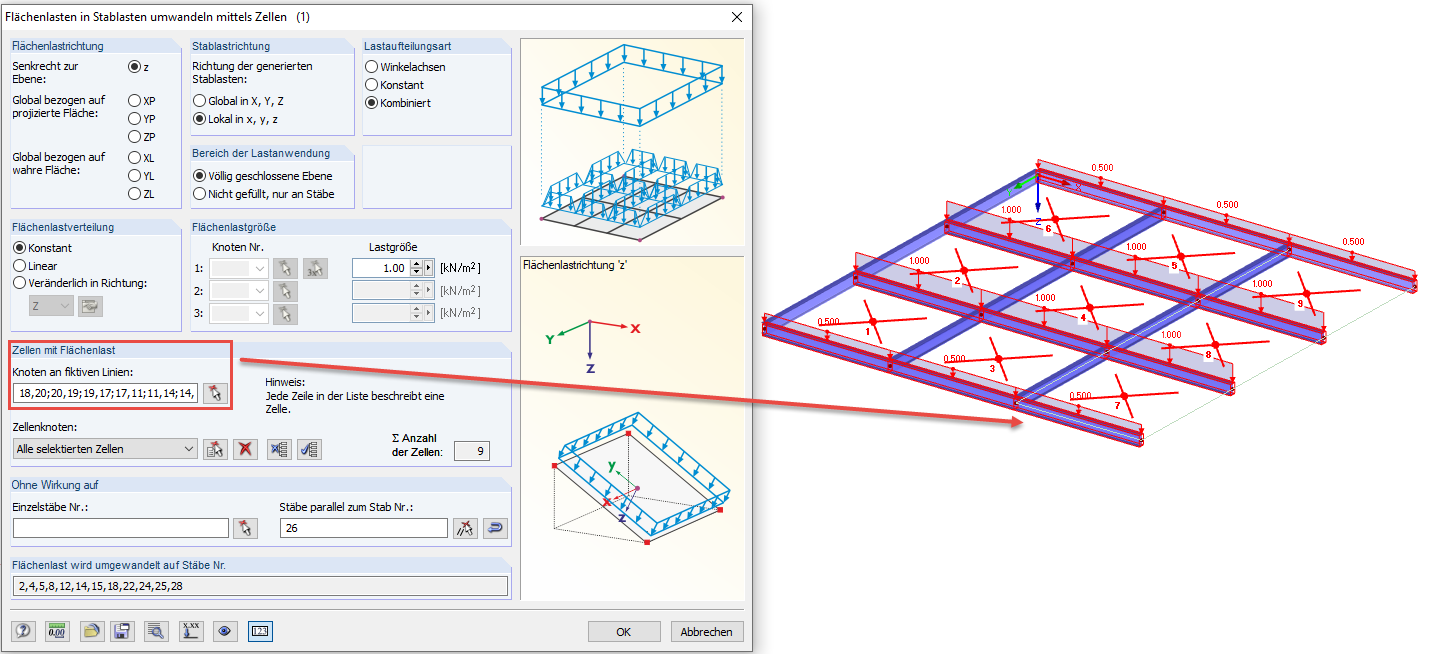Toggle the 123 numbering icon
1448x654 pixels.
pyautogui.click(x=260, y=631)
